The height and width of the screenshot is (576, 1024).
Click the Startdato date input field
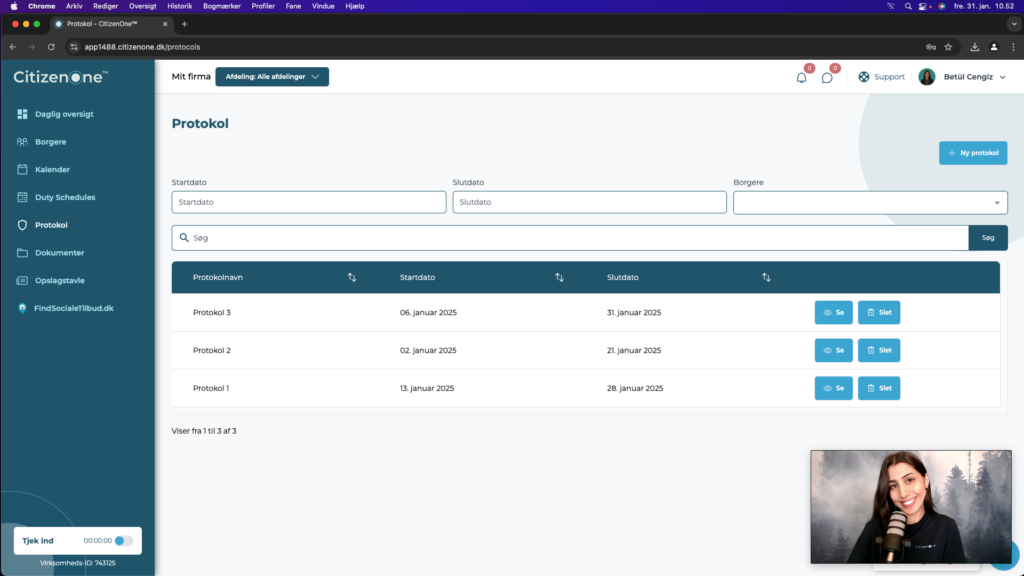click(309, 202)
